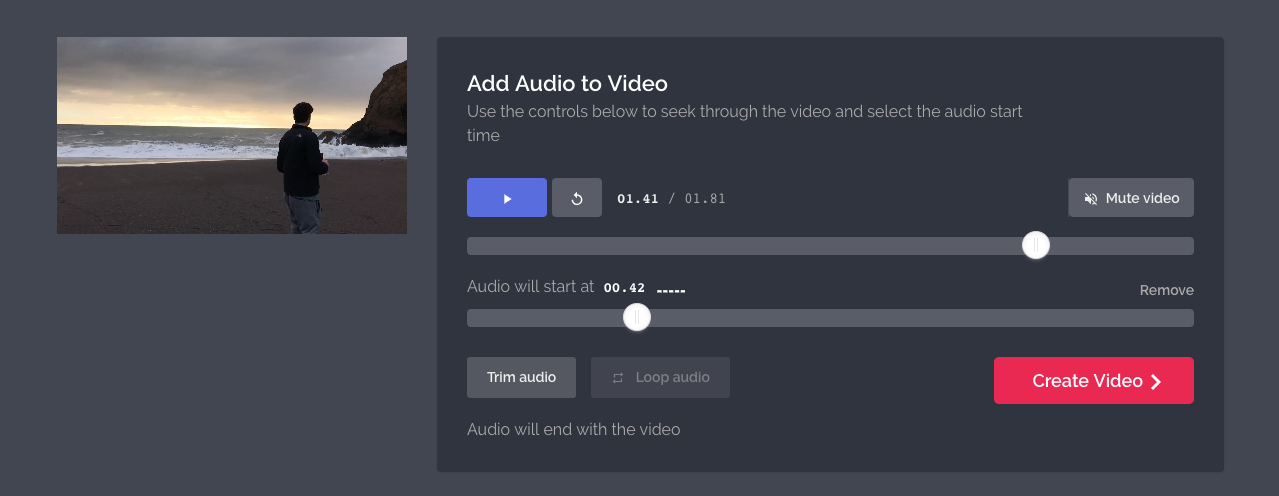Click the chevron on Create Video
The image size is (1279, 496).
(1156, 381)
